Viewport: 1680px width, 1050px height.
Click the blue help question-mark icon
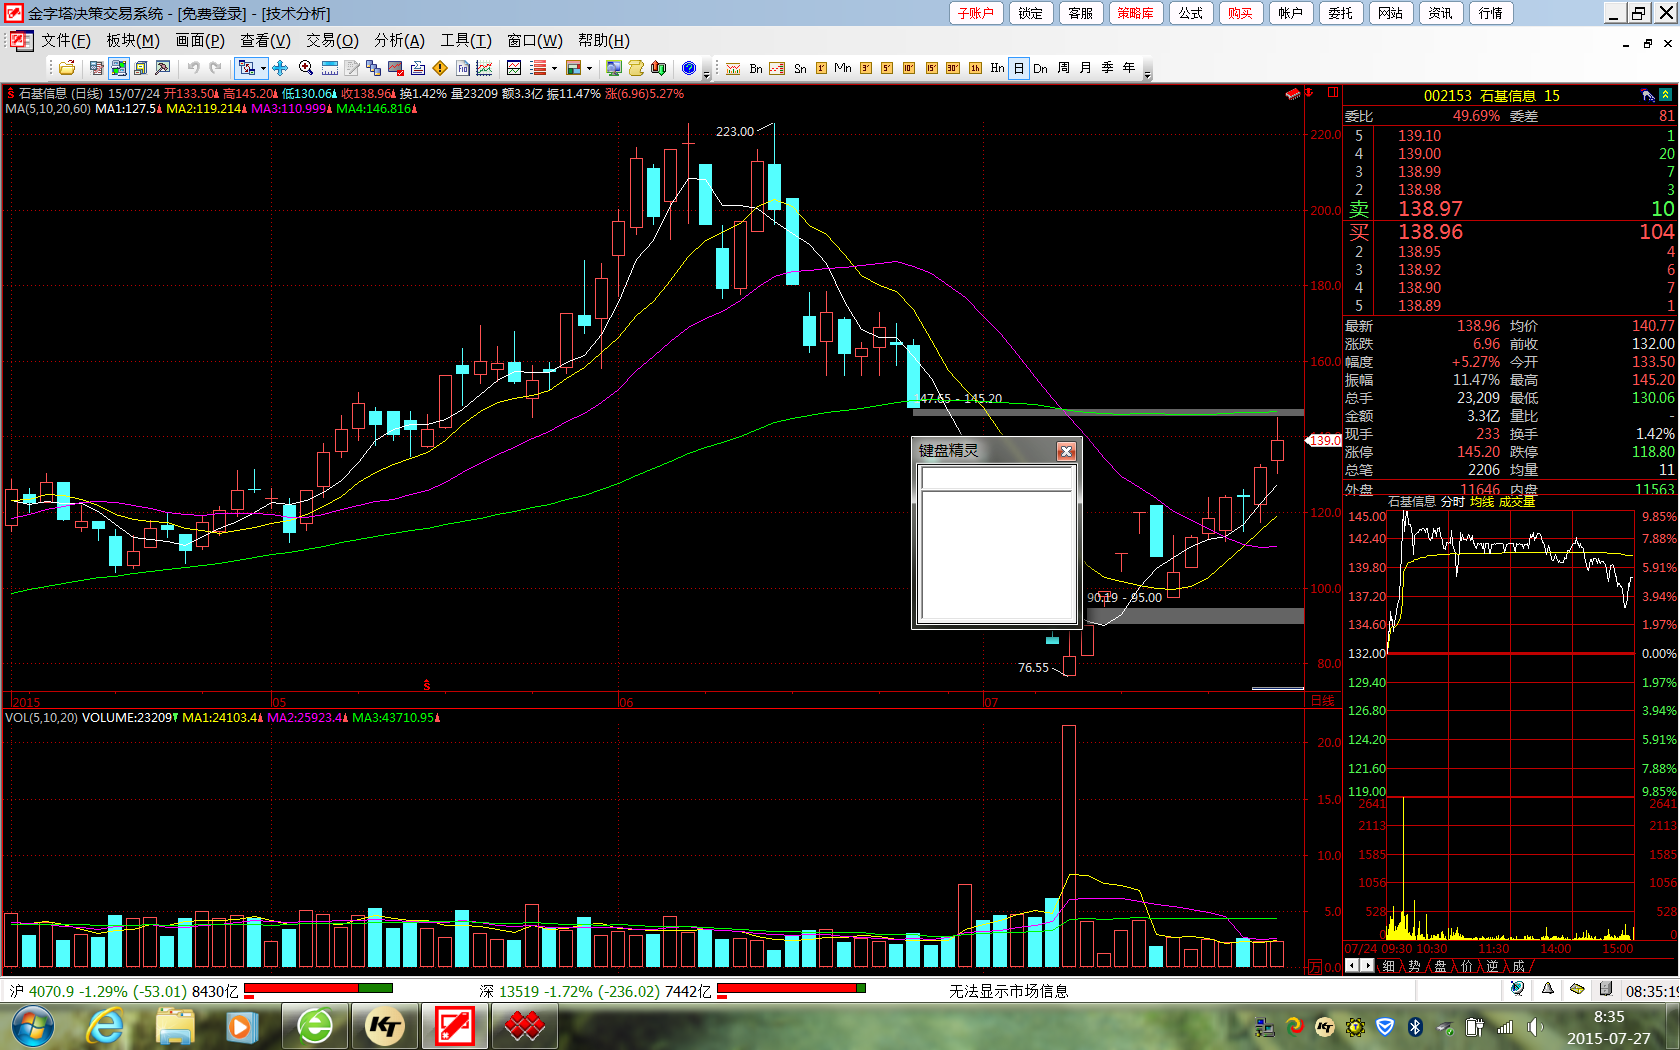pyautogui.click(x=689, y=68)
